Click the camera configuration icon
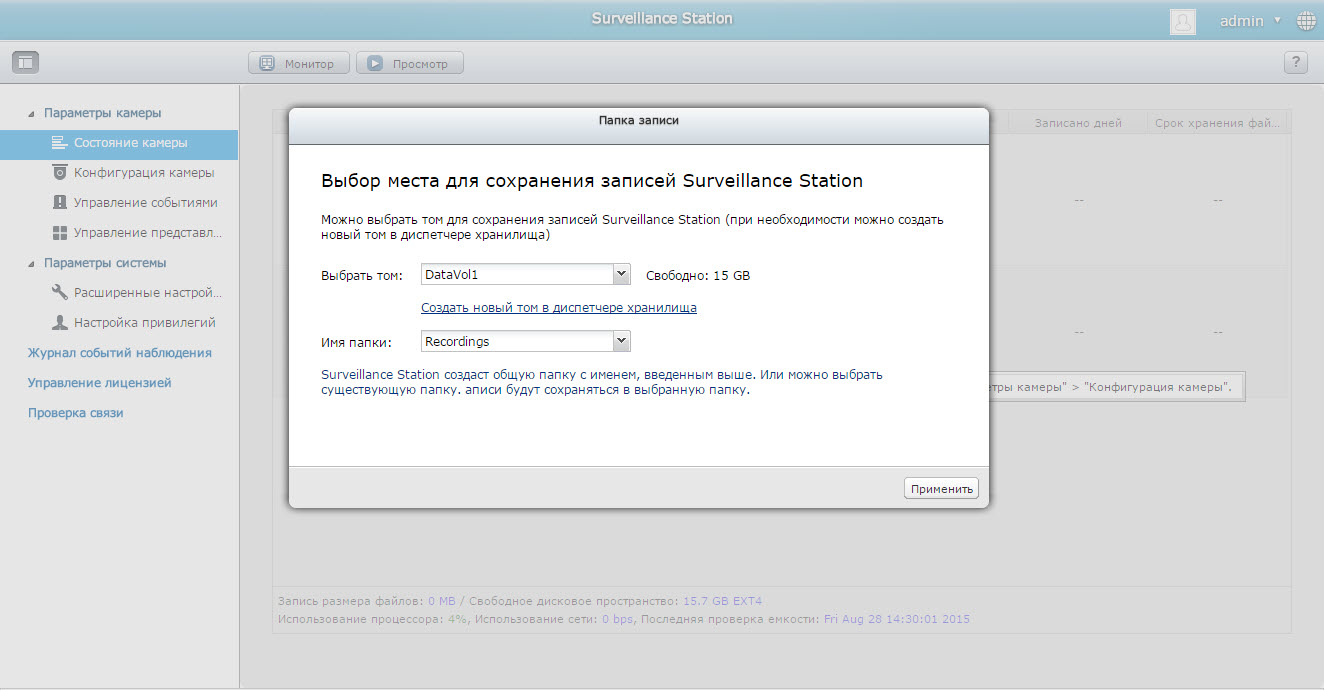Image resolution: width=1324 pixels, height=690 pixels. coord(59,173)
